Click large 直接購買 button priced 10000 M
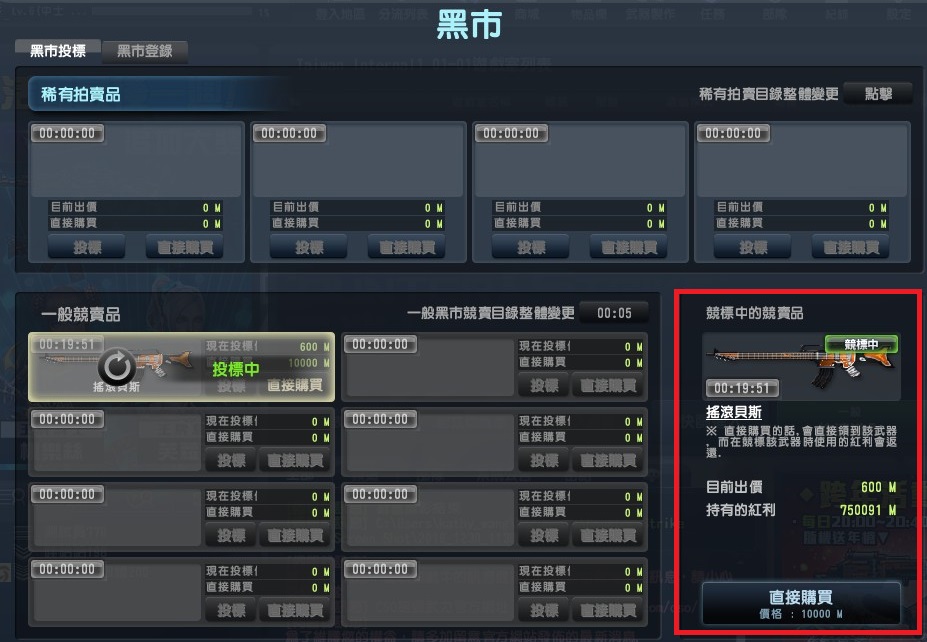Image resolution: width=927 pixels, height=642 pixels. [x=801, y=604]
